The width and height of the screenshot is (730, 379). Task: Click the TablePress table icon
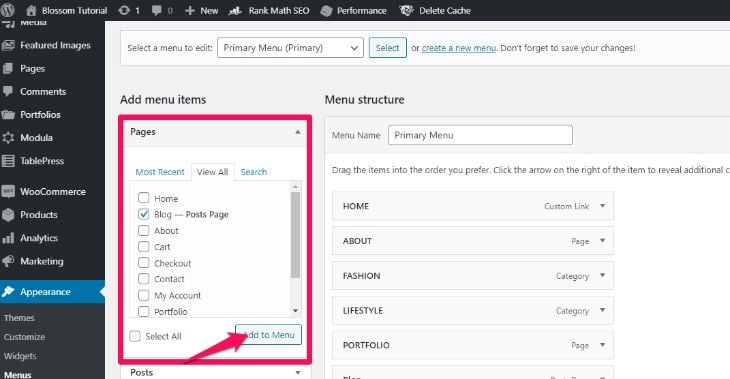click(8, 161)
